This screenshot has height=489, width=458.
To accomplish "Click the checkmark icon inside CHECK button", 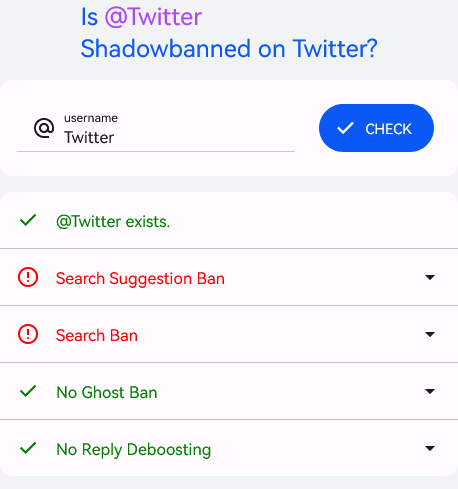I will (345, 128).
